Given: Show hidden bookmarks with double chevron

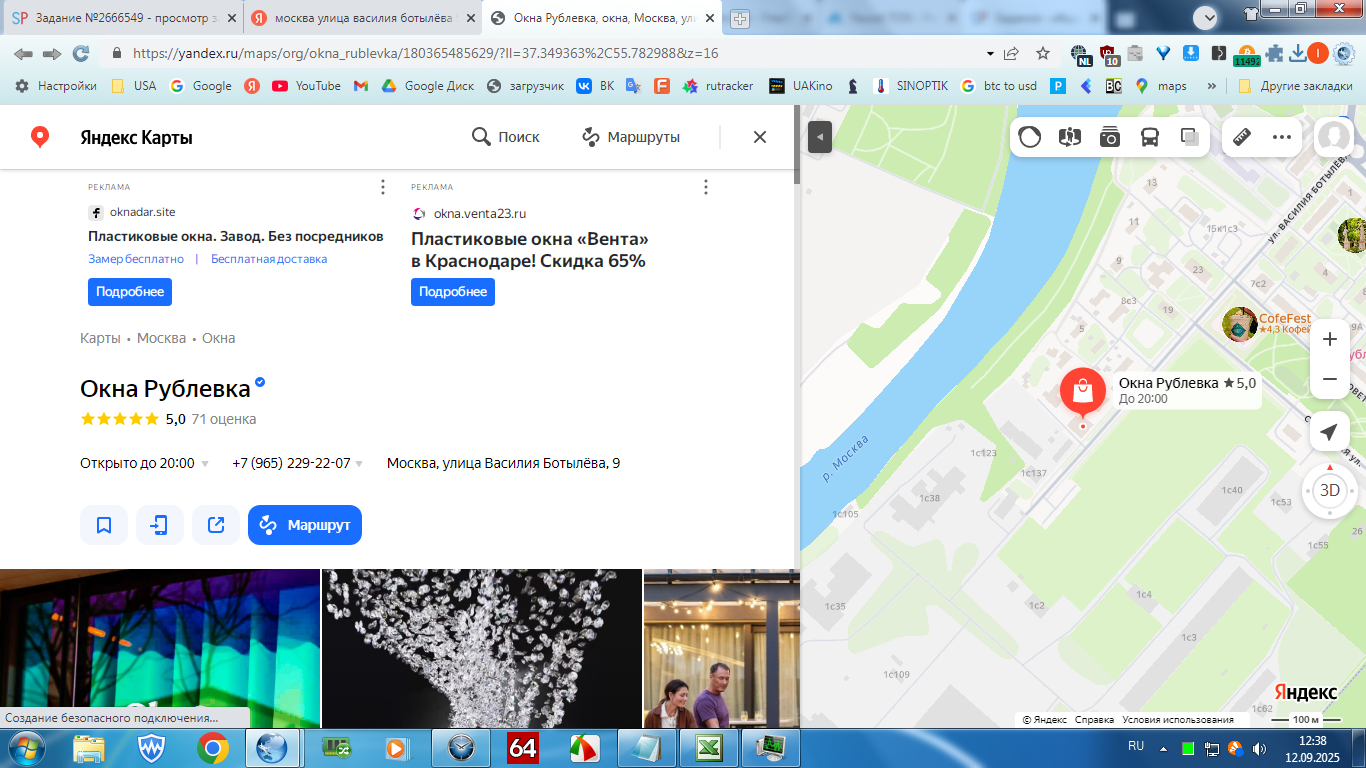Looking at the screenshot, I should (1212, 86).
